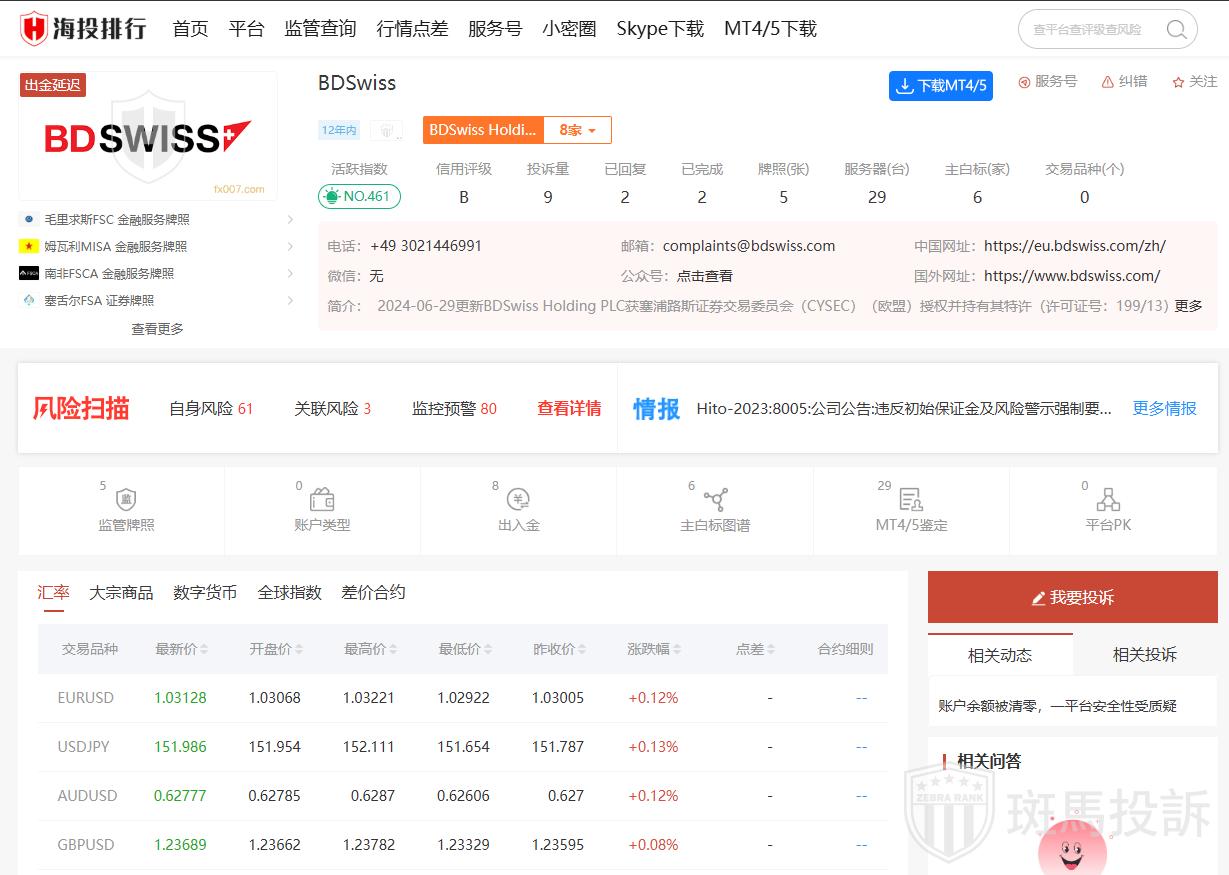1229x875 pixels.
Task: Expand the 8家 company dropdown
Action: pos(577,130)
